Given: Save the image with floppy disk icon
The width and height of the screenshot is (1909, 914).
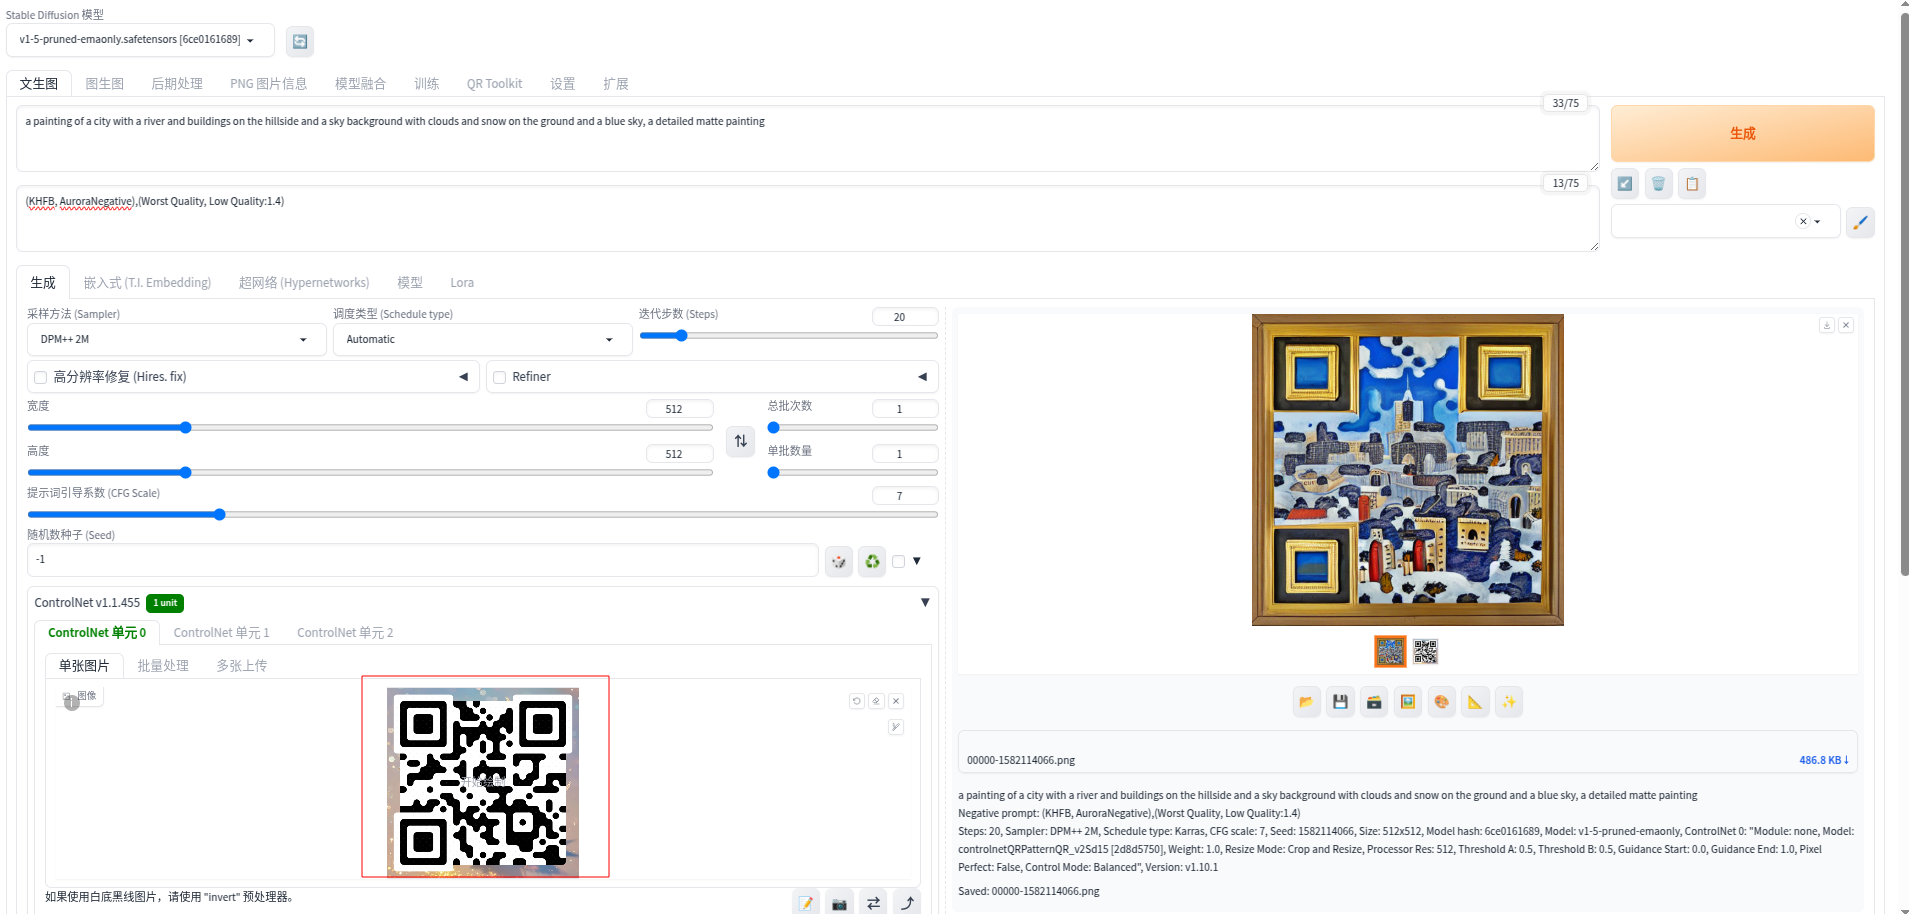Looking at the screenshot, I should pos(1340,702).
